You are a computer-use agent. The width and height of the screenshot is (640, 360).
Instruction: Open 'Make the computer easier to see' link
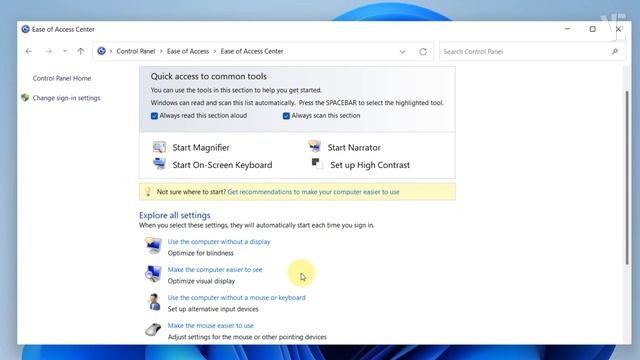pyautogui.click(x=215, y=270)
